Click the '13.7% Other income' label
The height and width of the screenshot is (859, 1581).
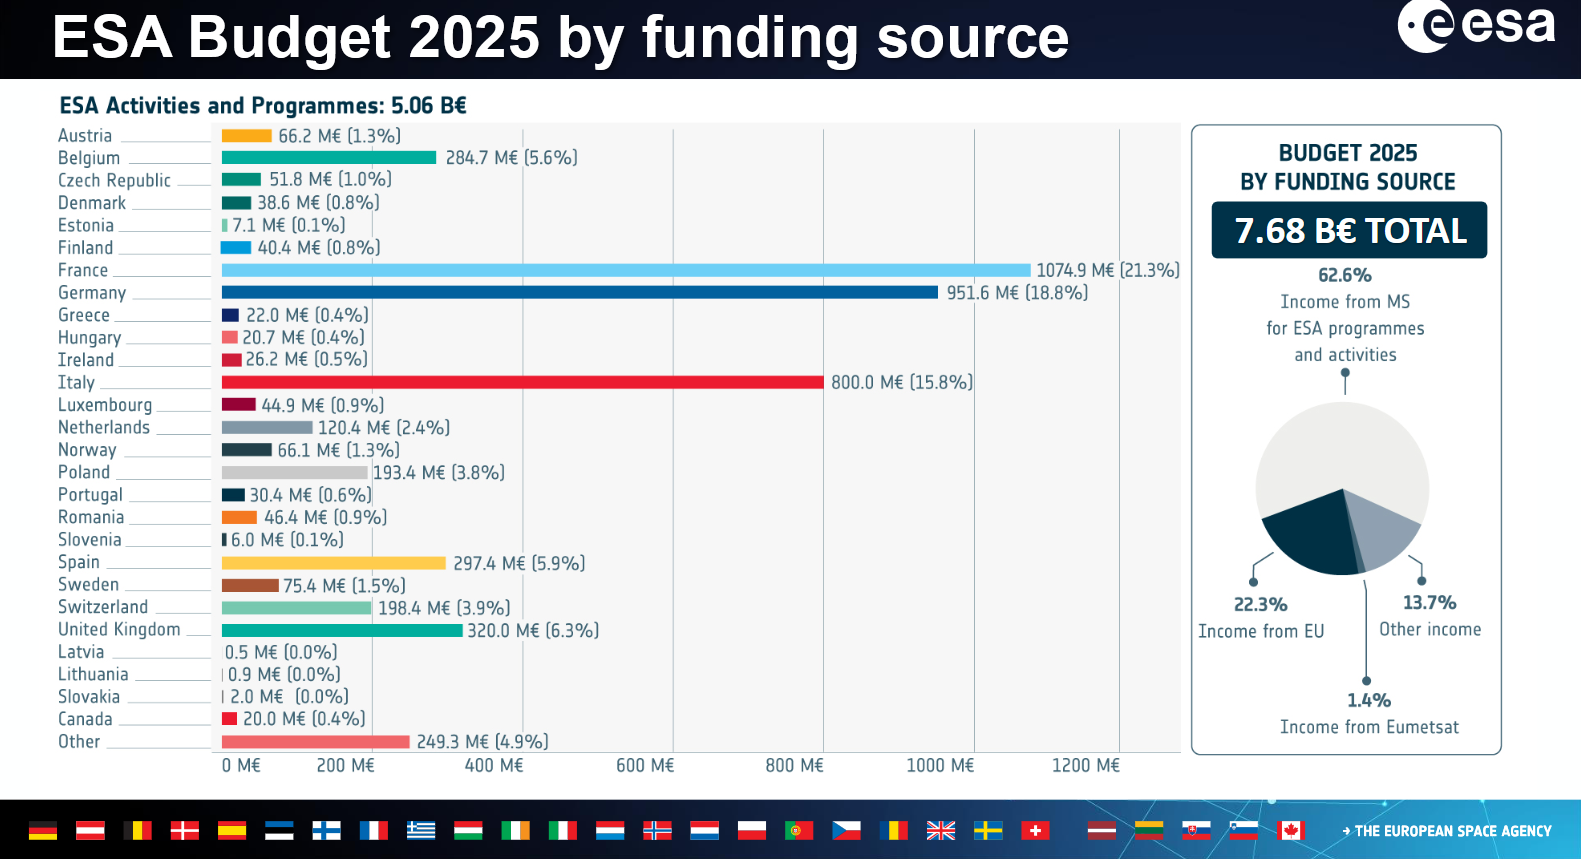1430,616
